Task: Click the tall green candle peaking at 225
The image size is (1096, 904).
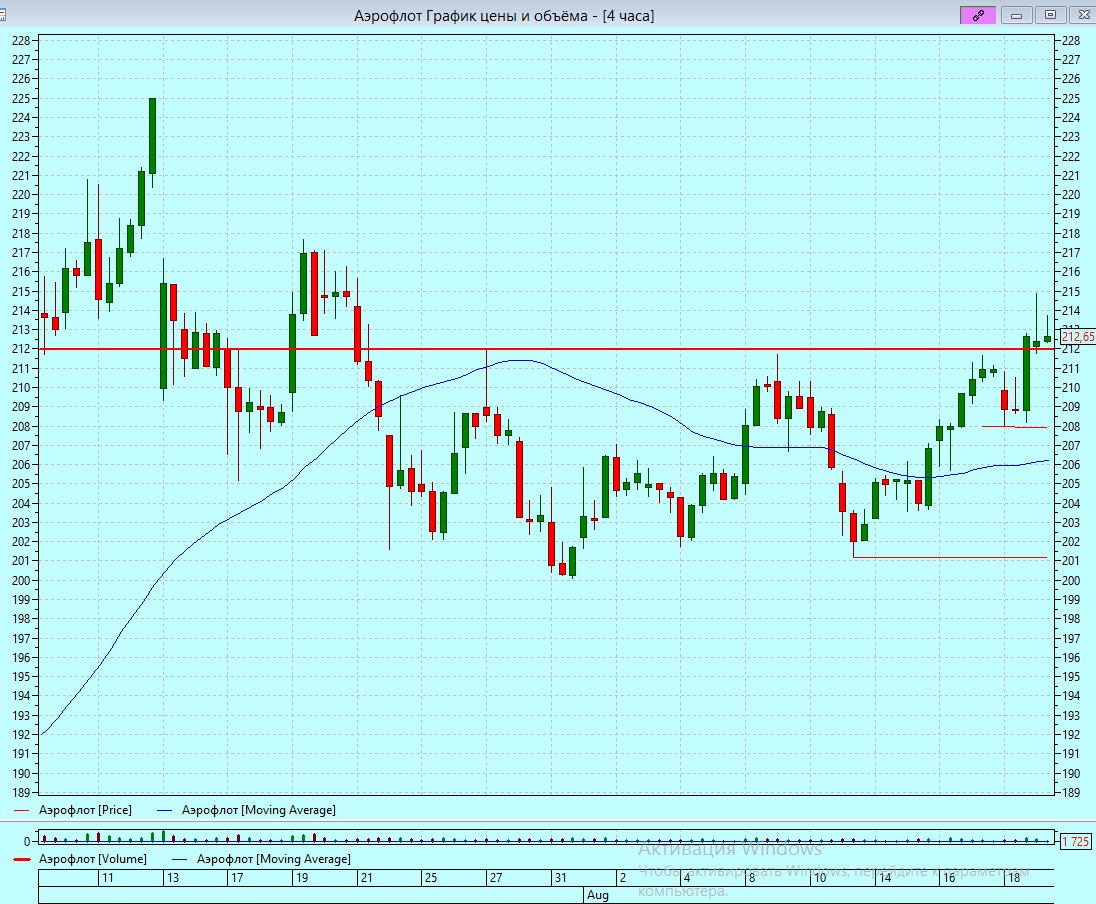Action: 152,136
